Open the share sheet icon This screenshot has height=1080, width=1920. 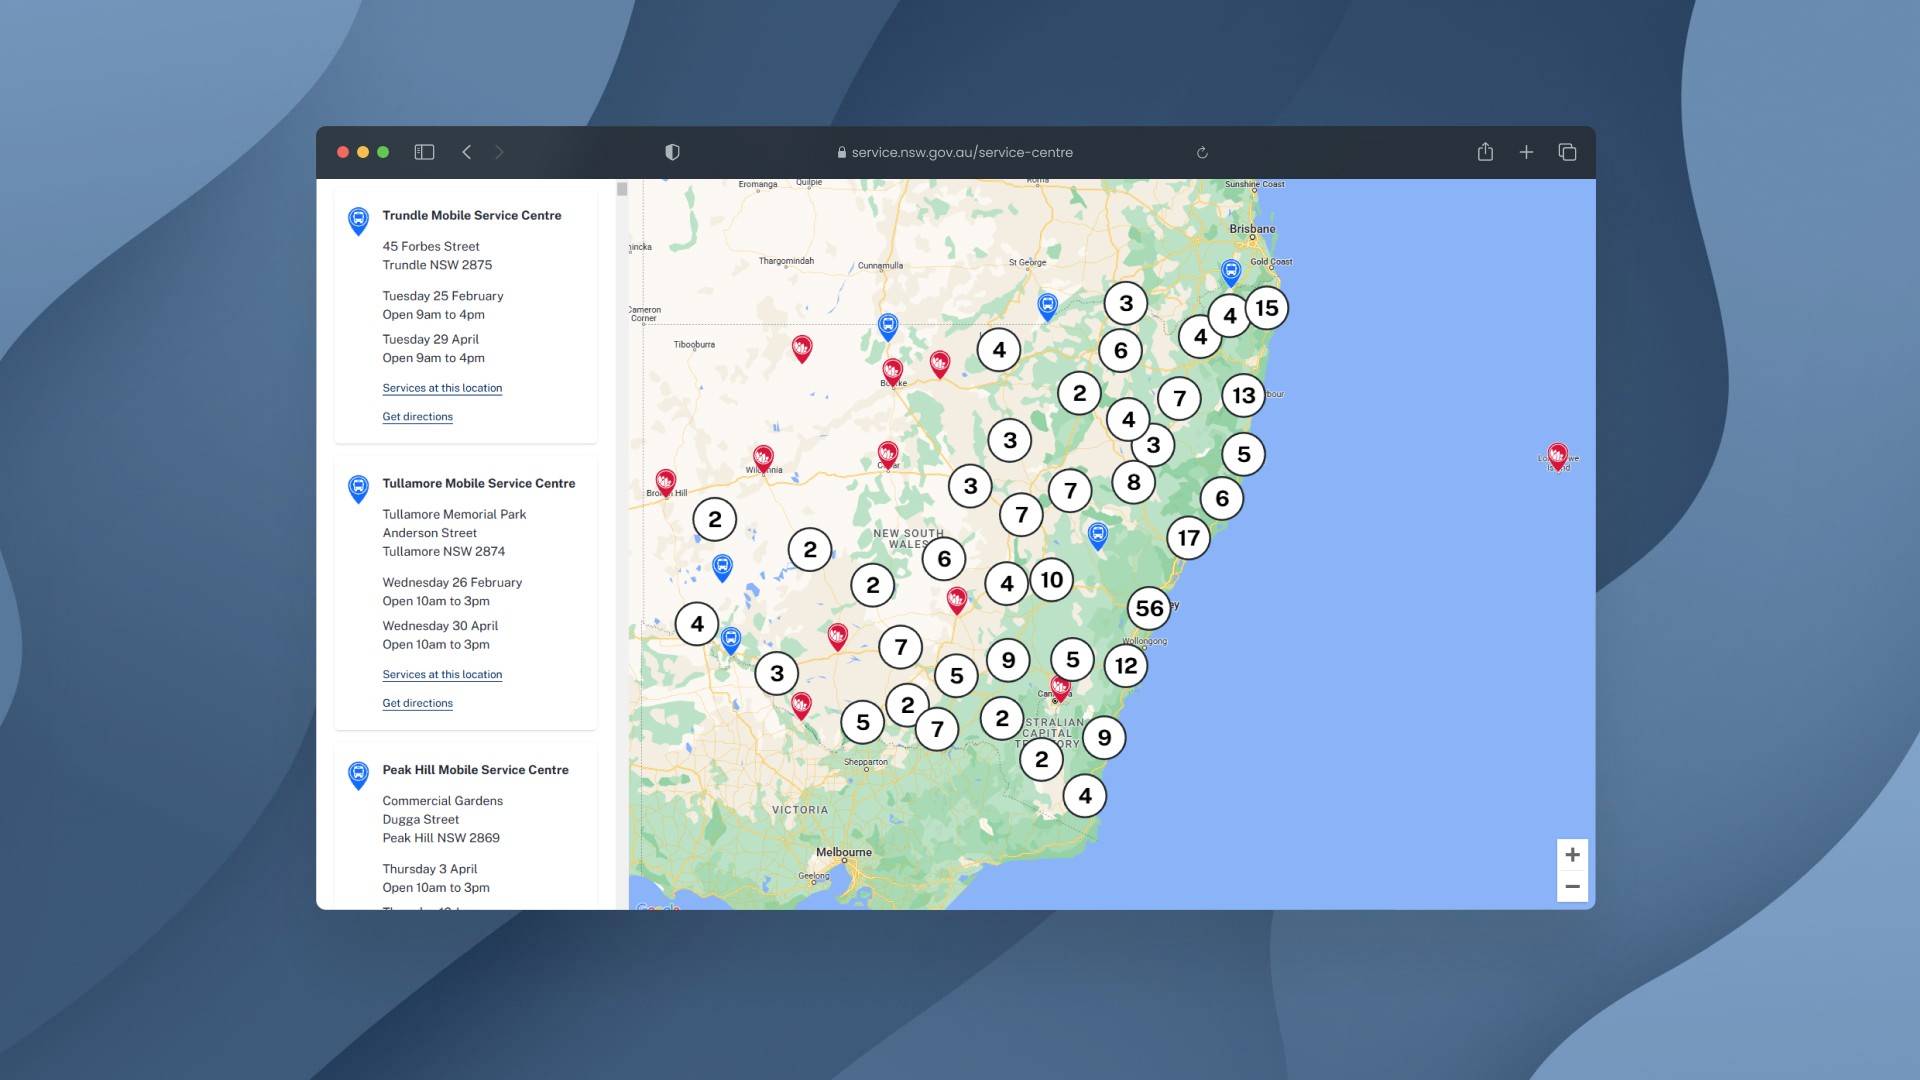click(1485, 152)
